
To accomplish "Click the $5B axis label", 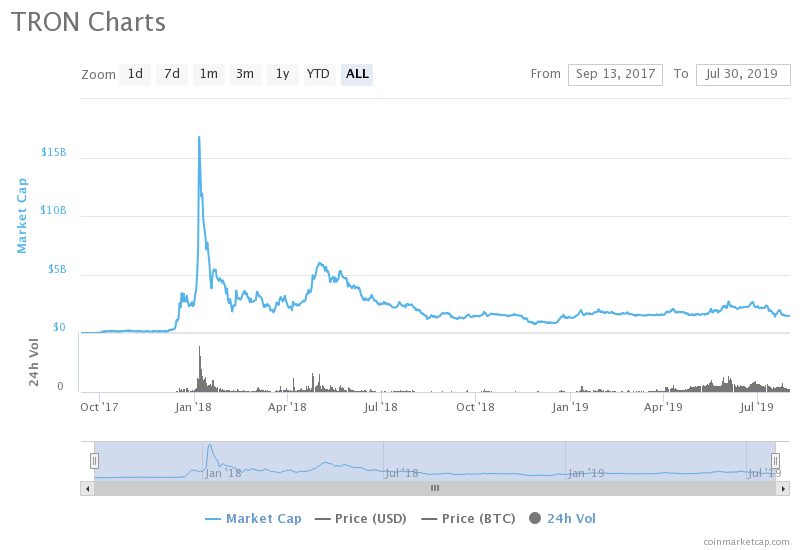I will [57, 269].
